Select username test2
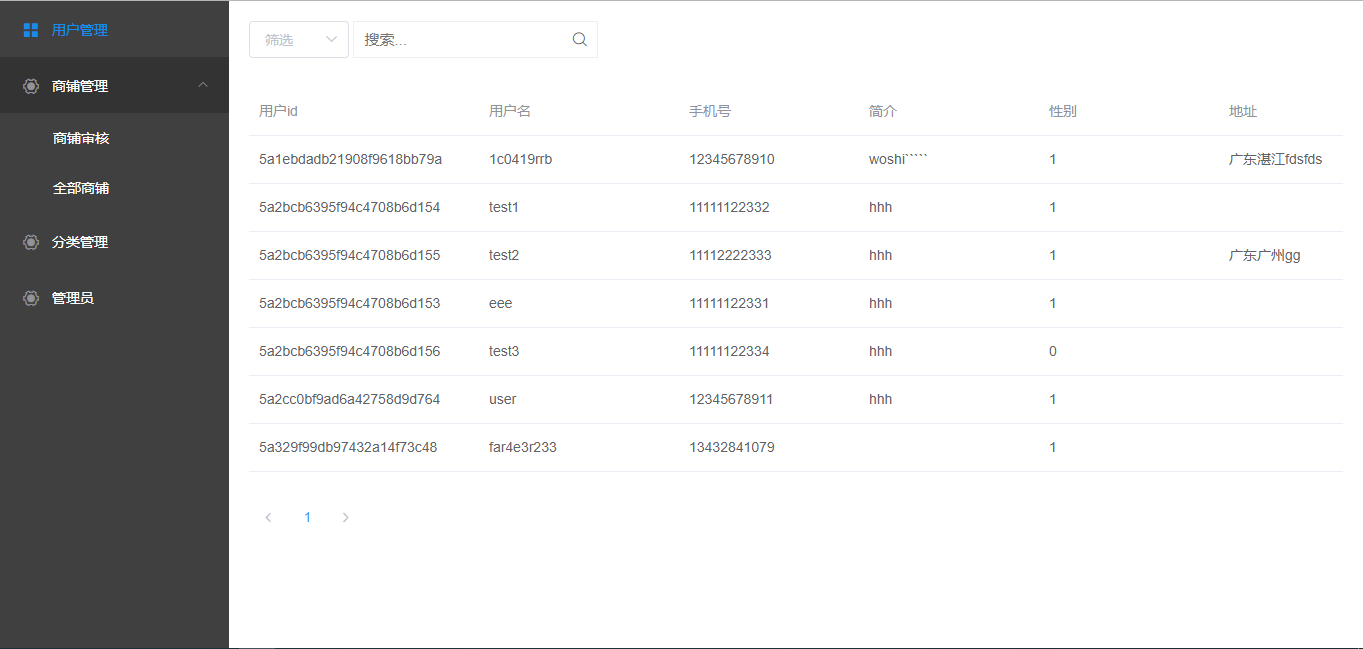 coord(504,255)
